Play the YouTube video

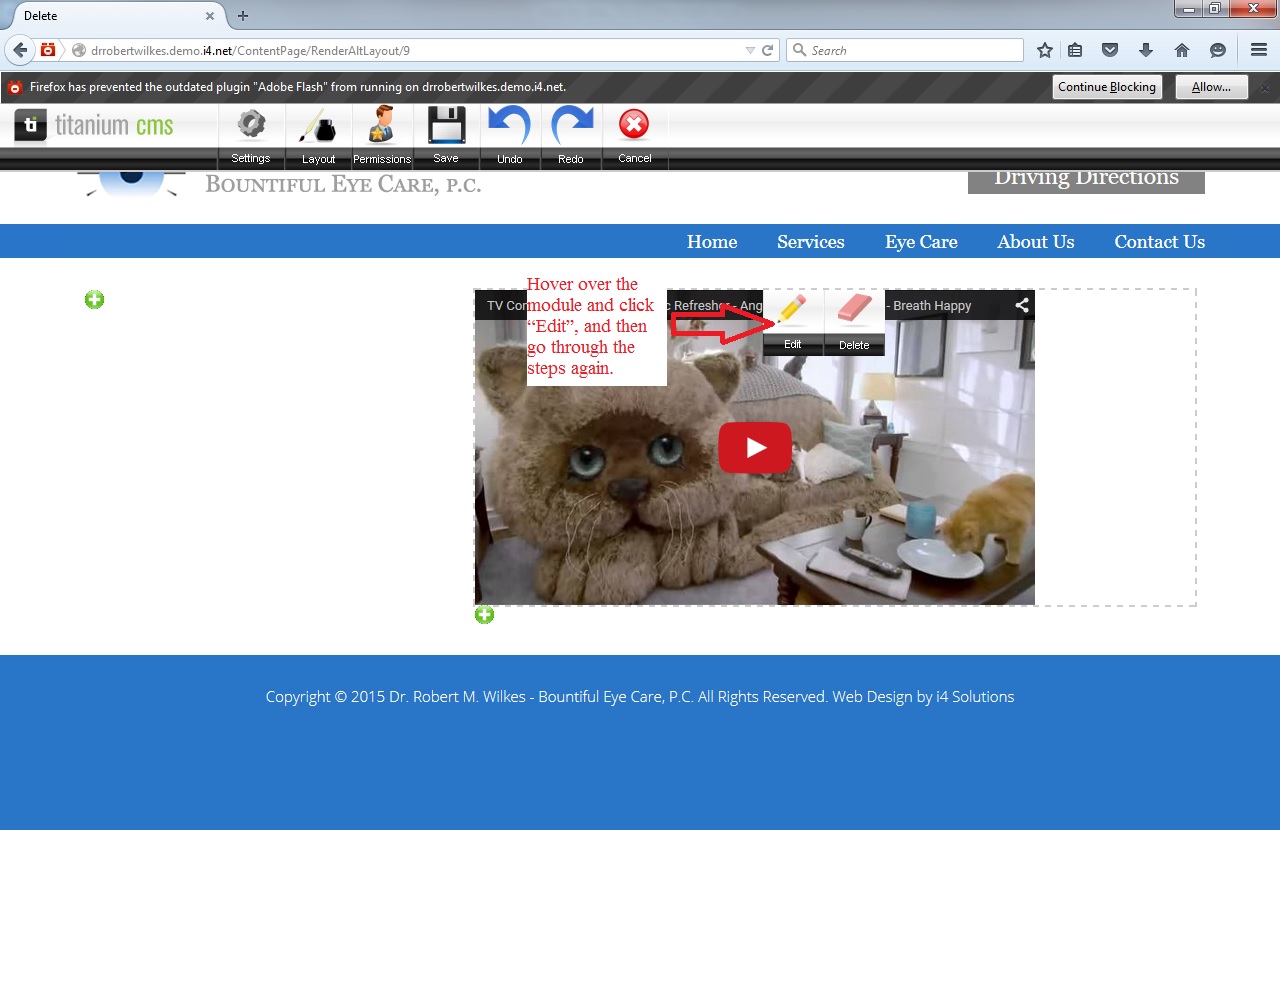tap(755, 448)
